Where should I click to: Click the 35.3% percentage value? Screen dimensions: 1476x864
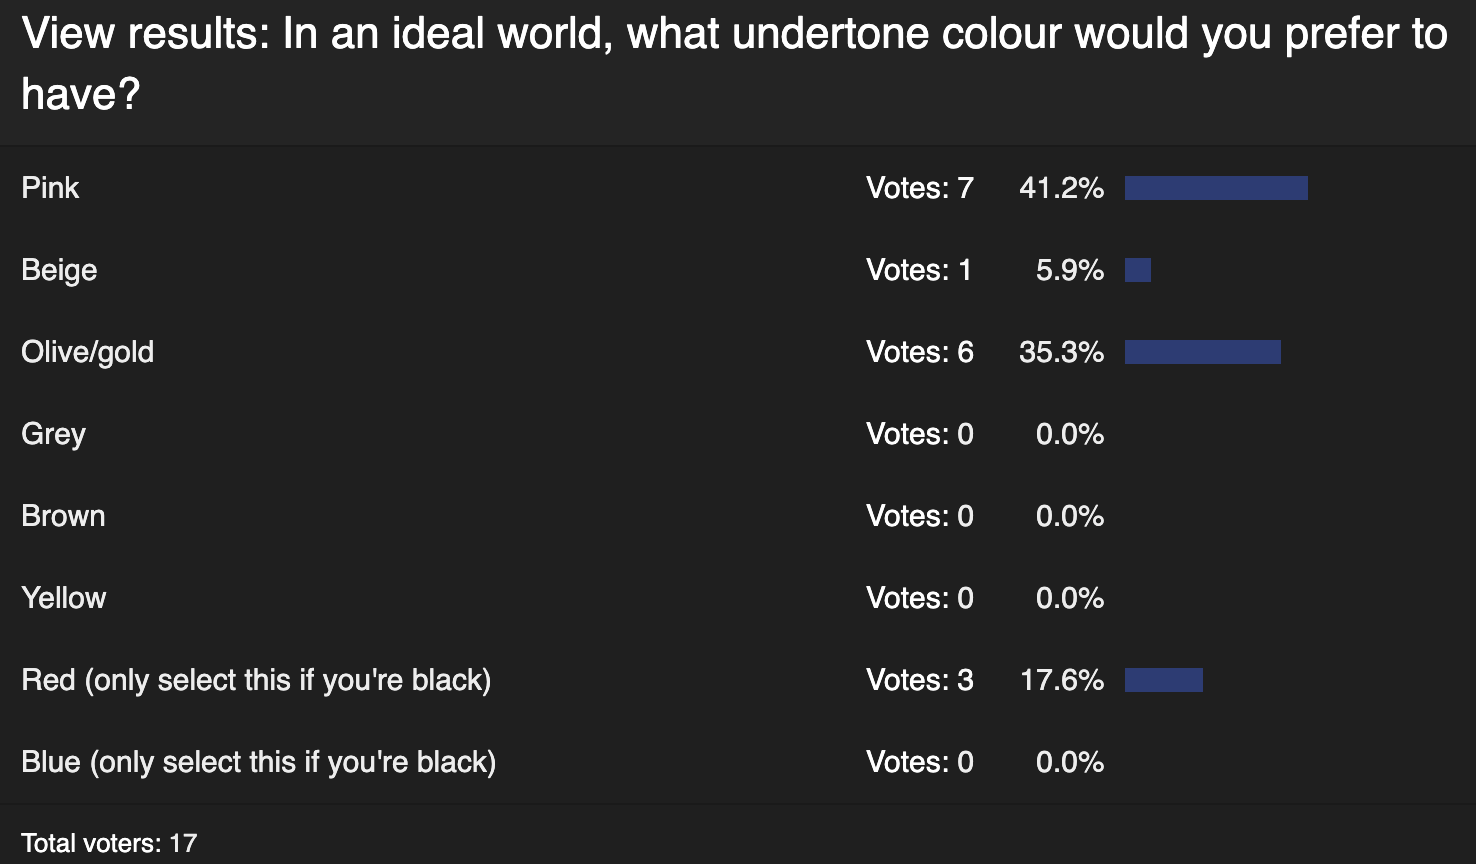pyautogui.click(x=1061, y=352)
